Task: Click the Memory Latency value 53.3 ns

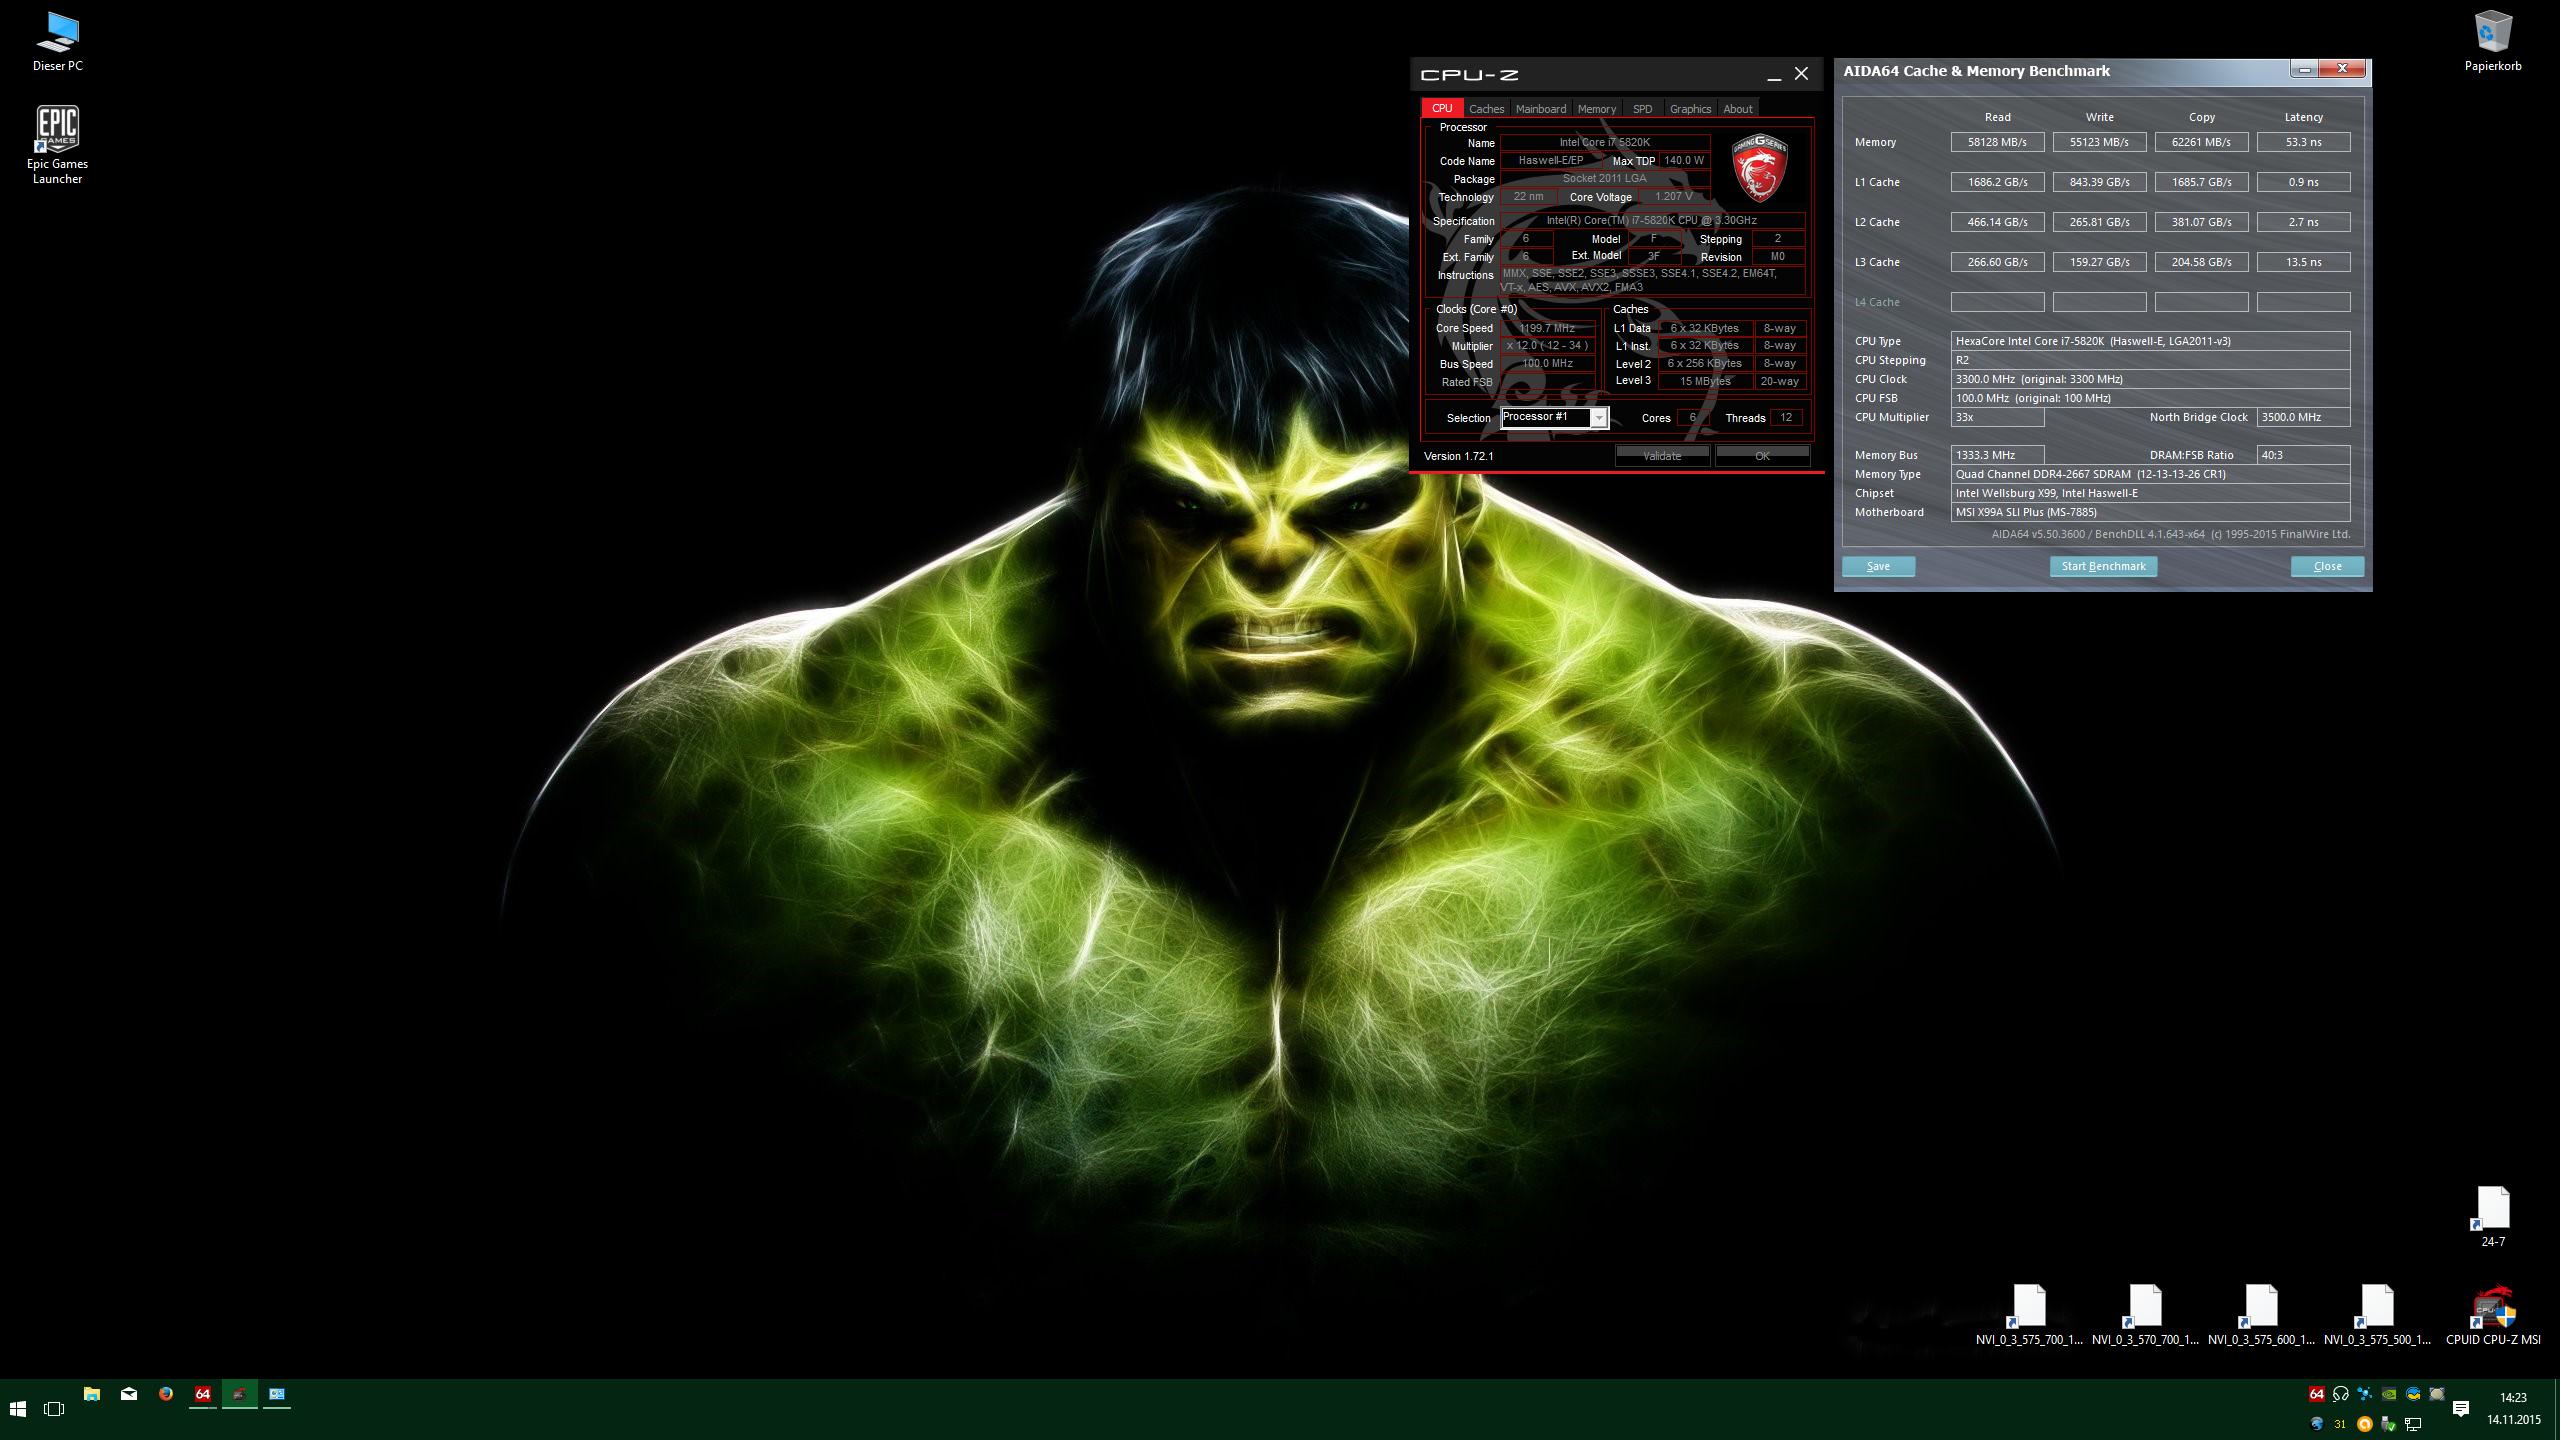Action: [x=2303, y=142]
